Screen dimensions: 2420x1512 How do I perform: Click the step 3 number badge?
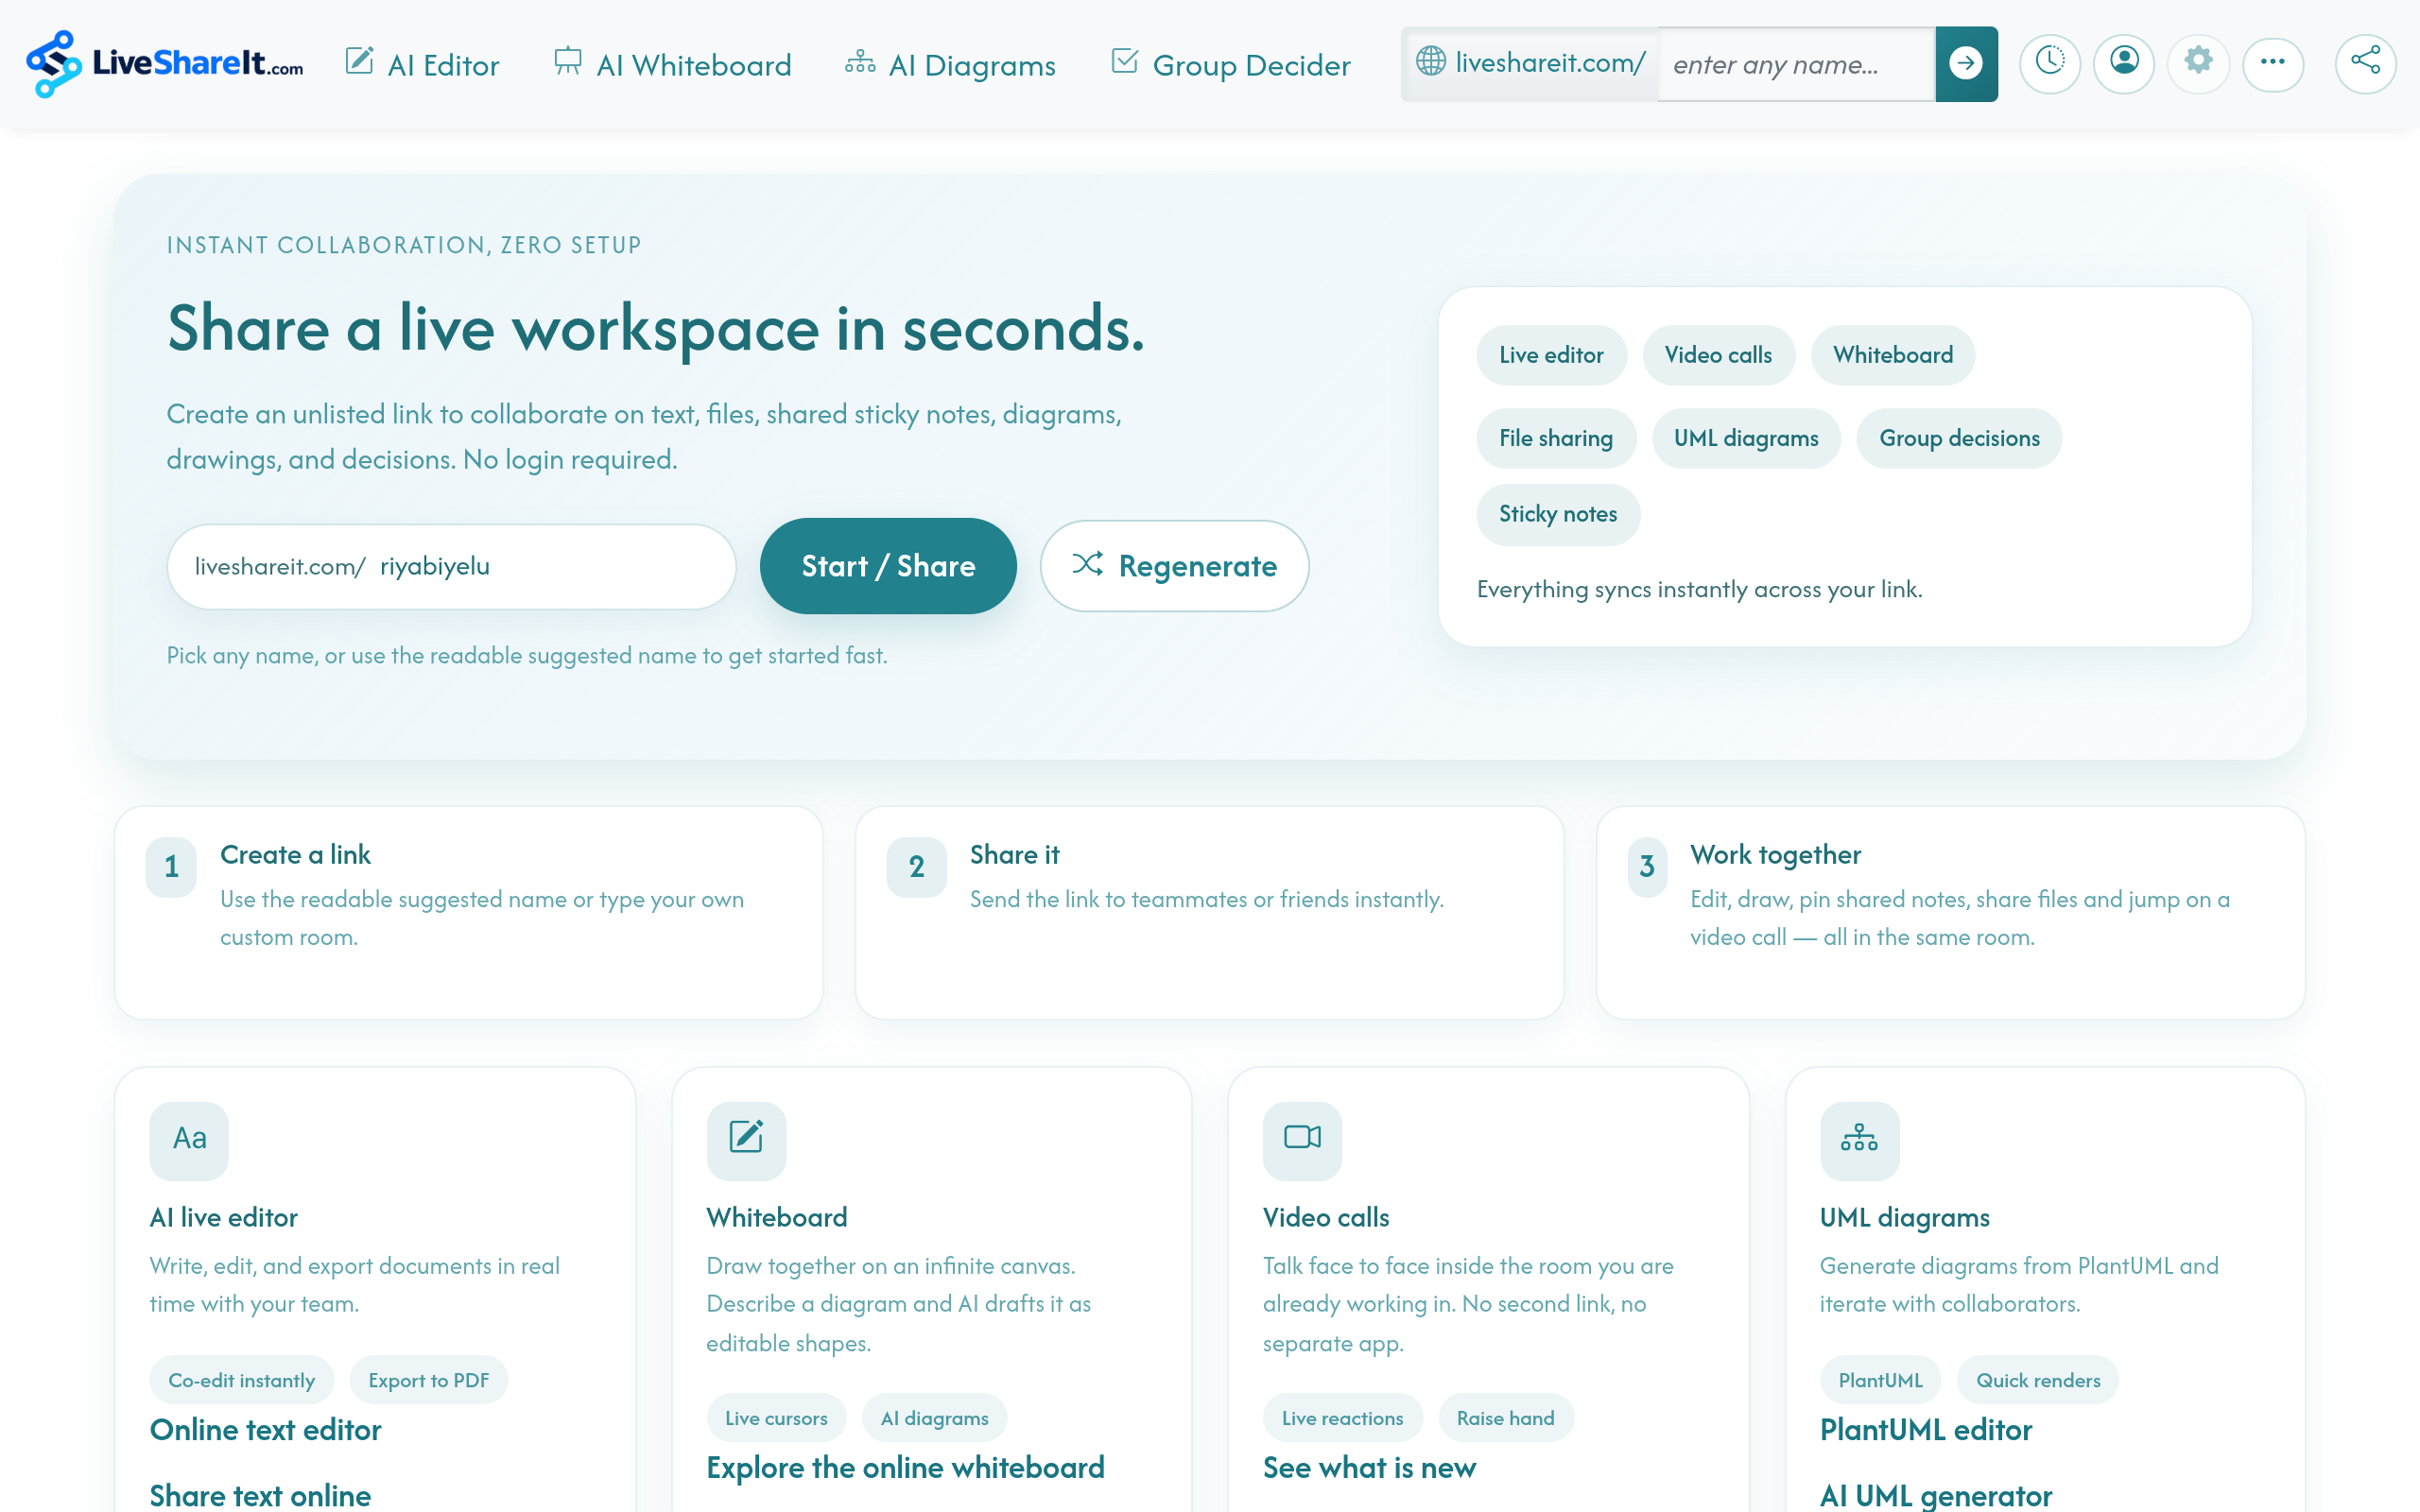(x=1647, y=866)
